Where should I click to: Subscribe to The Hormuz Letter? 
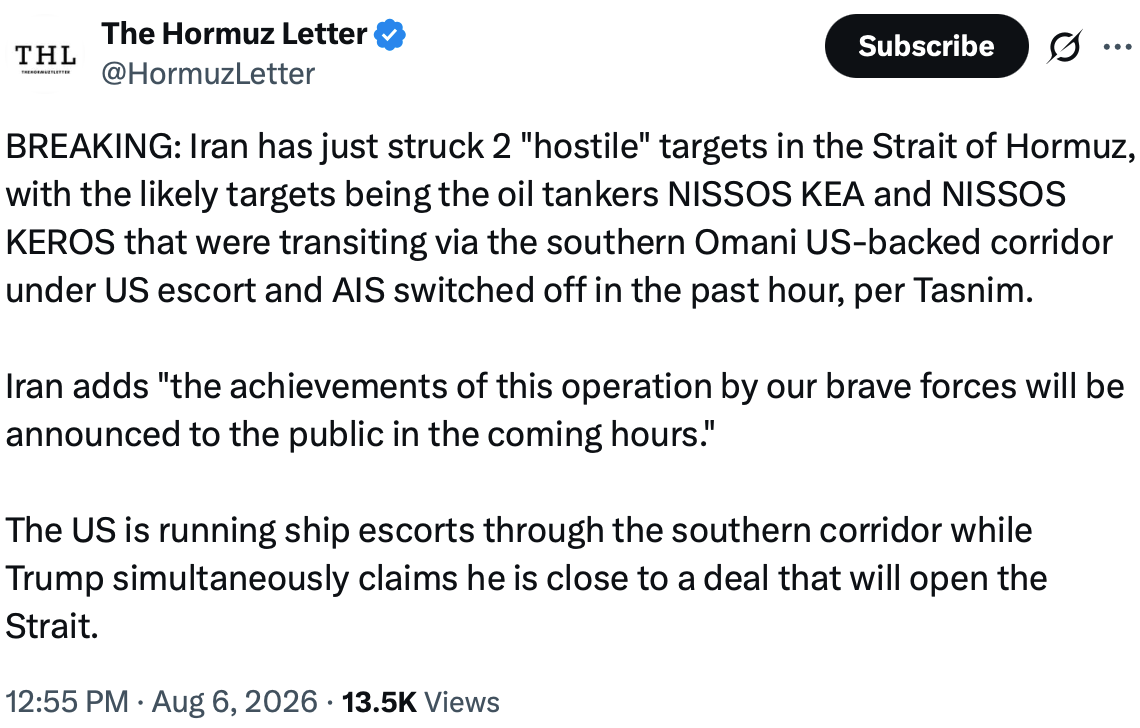pyautogui.click(x=926, y=46)
